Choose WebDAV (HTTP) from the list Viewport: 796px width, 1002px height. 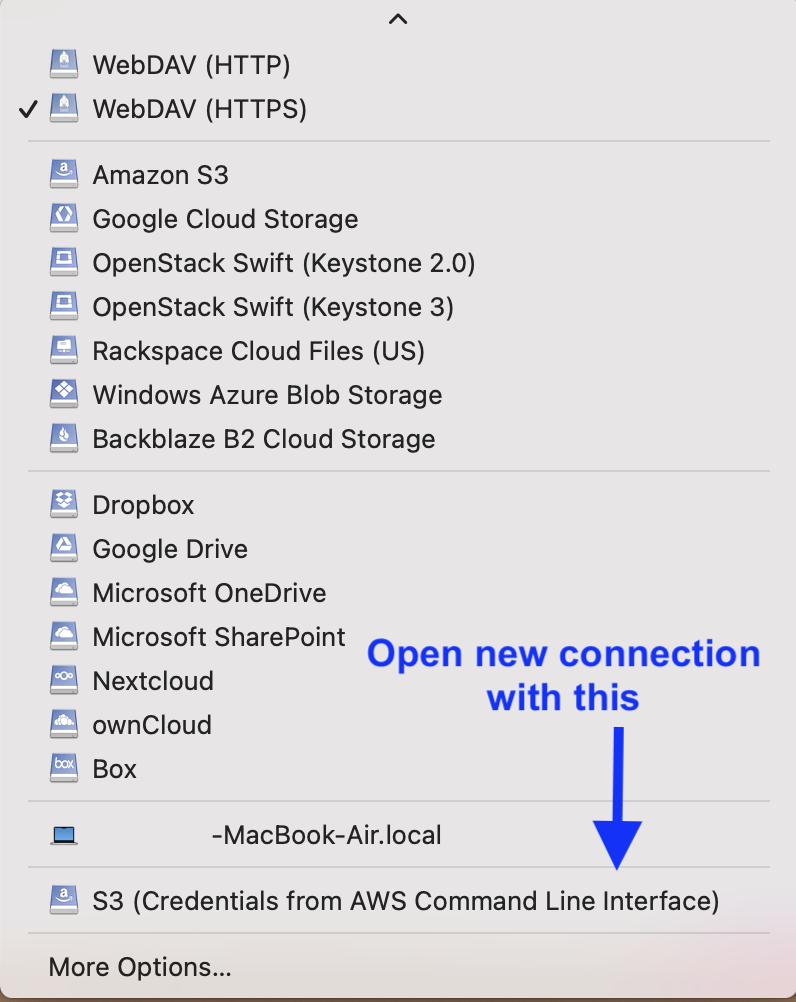(191, 65)
